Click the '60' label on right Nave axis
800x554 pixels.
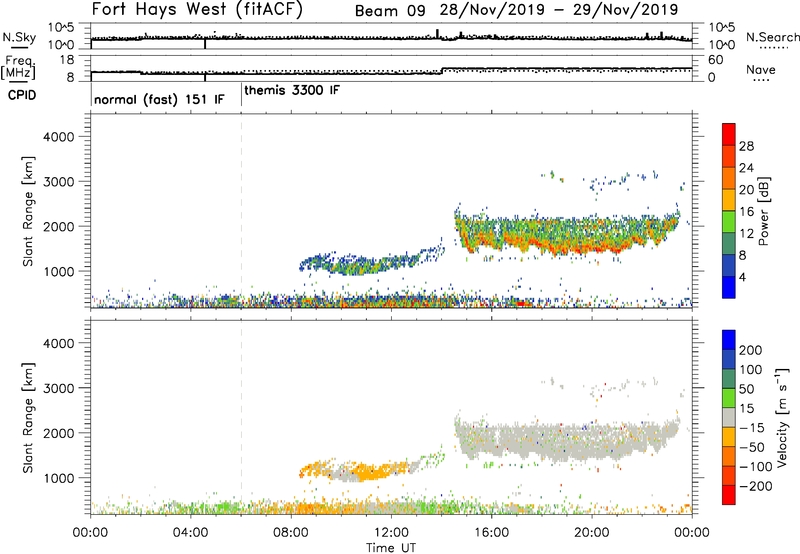pyautogui.click(x=716, y=60)
